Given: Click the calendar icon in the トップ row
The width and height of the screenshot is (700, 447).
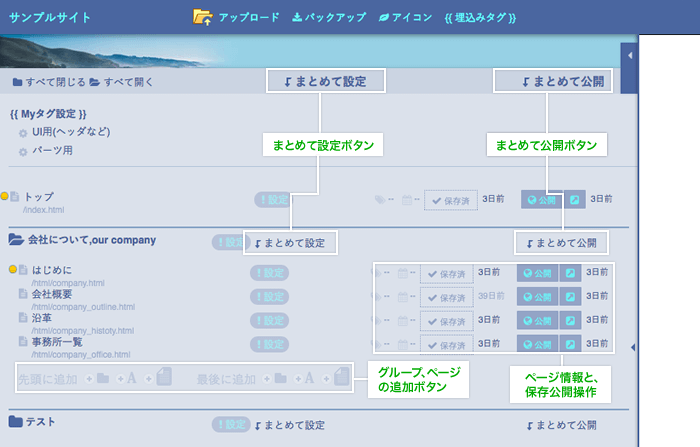Looking at the screenshot, I should (406, 200).
